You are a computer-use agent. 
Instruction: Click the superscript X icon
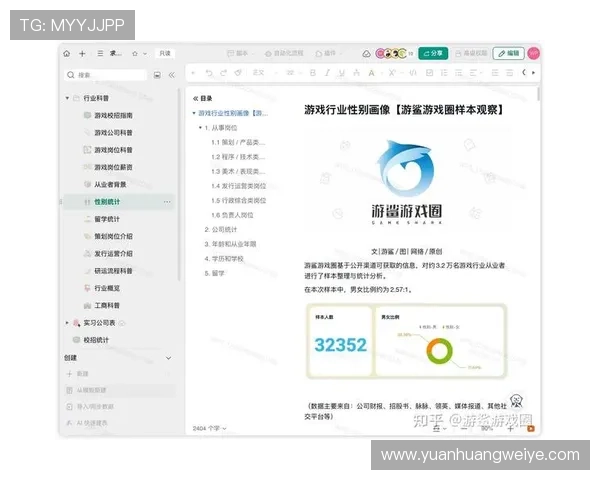(392, 73)
